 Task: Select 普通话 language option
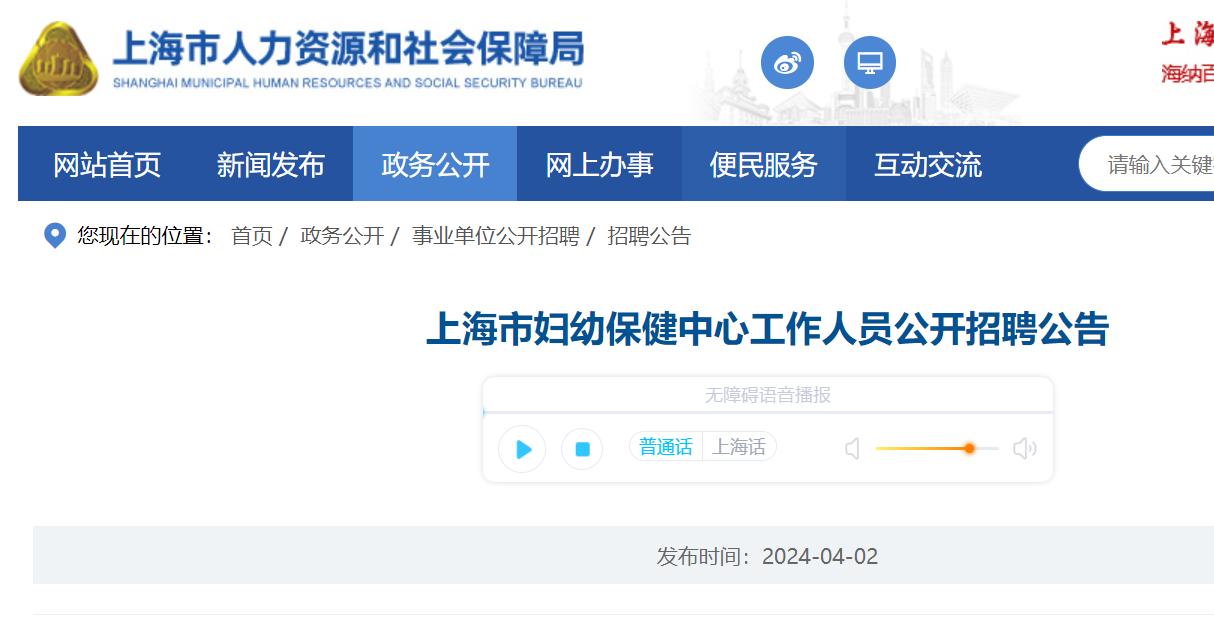coord(666,447)
